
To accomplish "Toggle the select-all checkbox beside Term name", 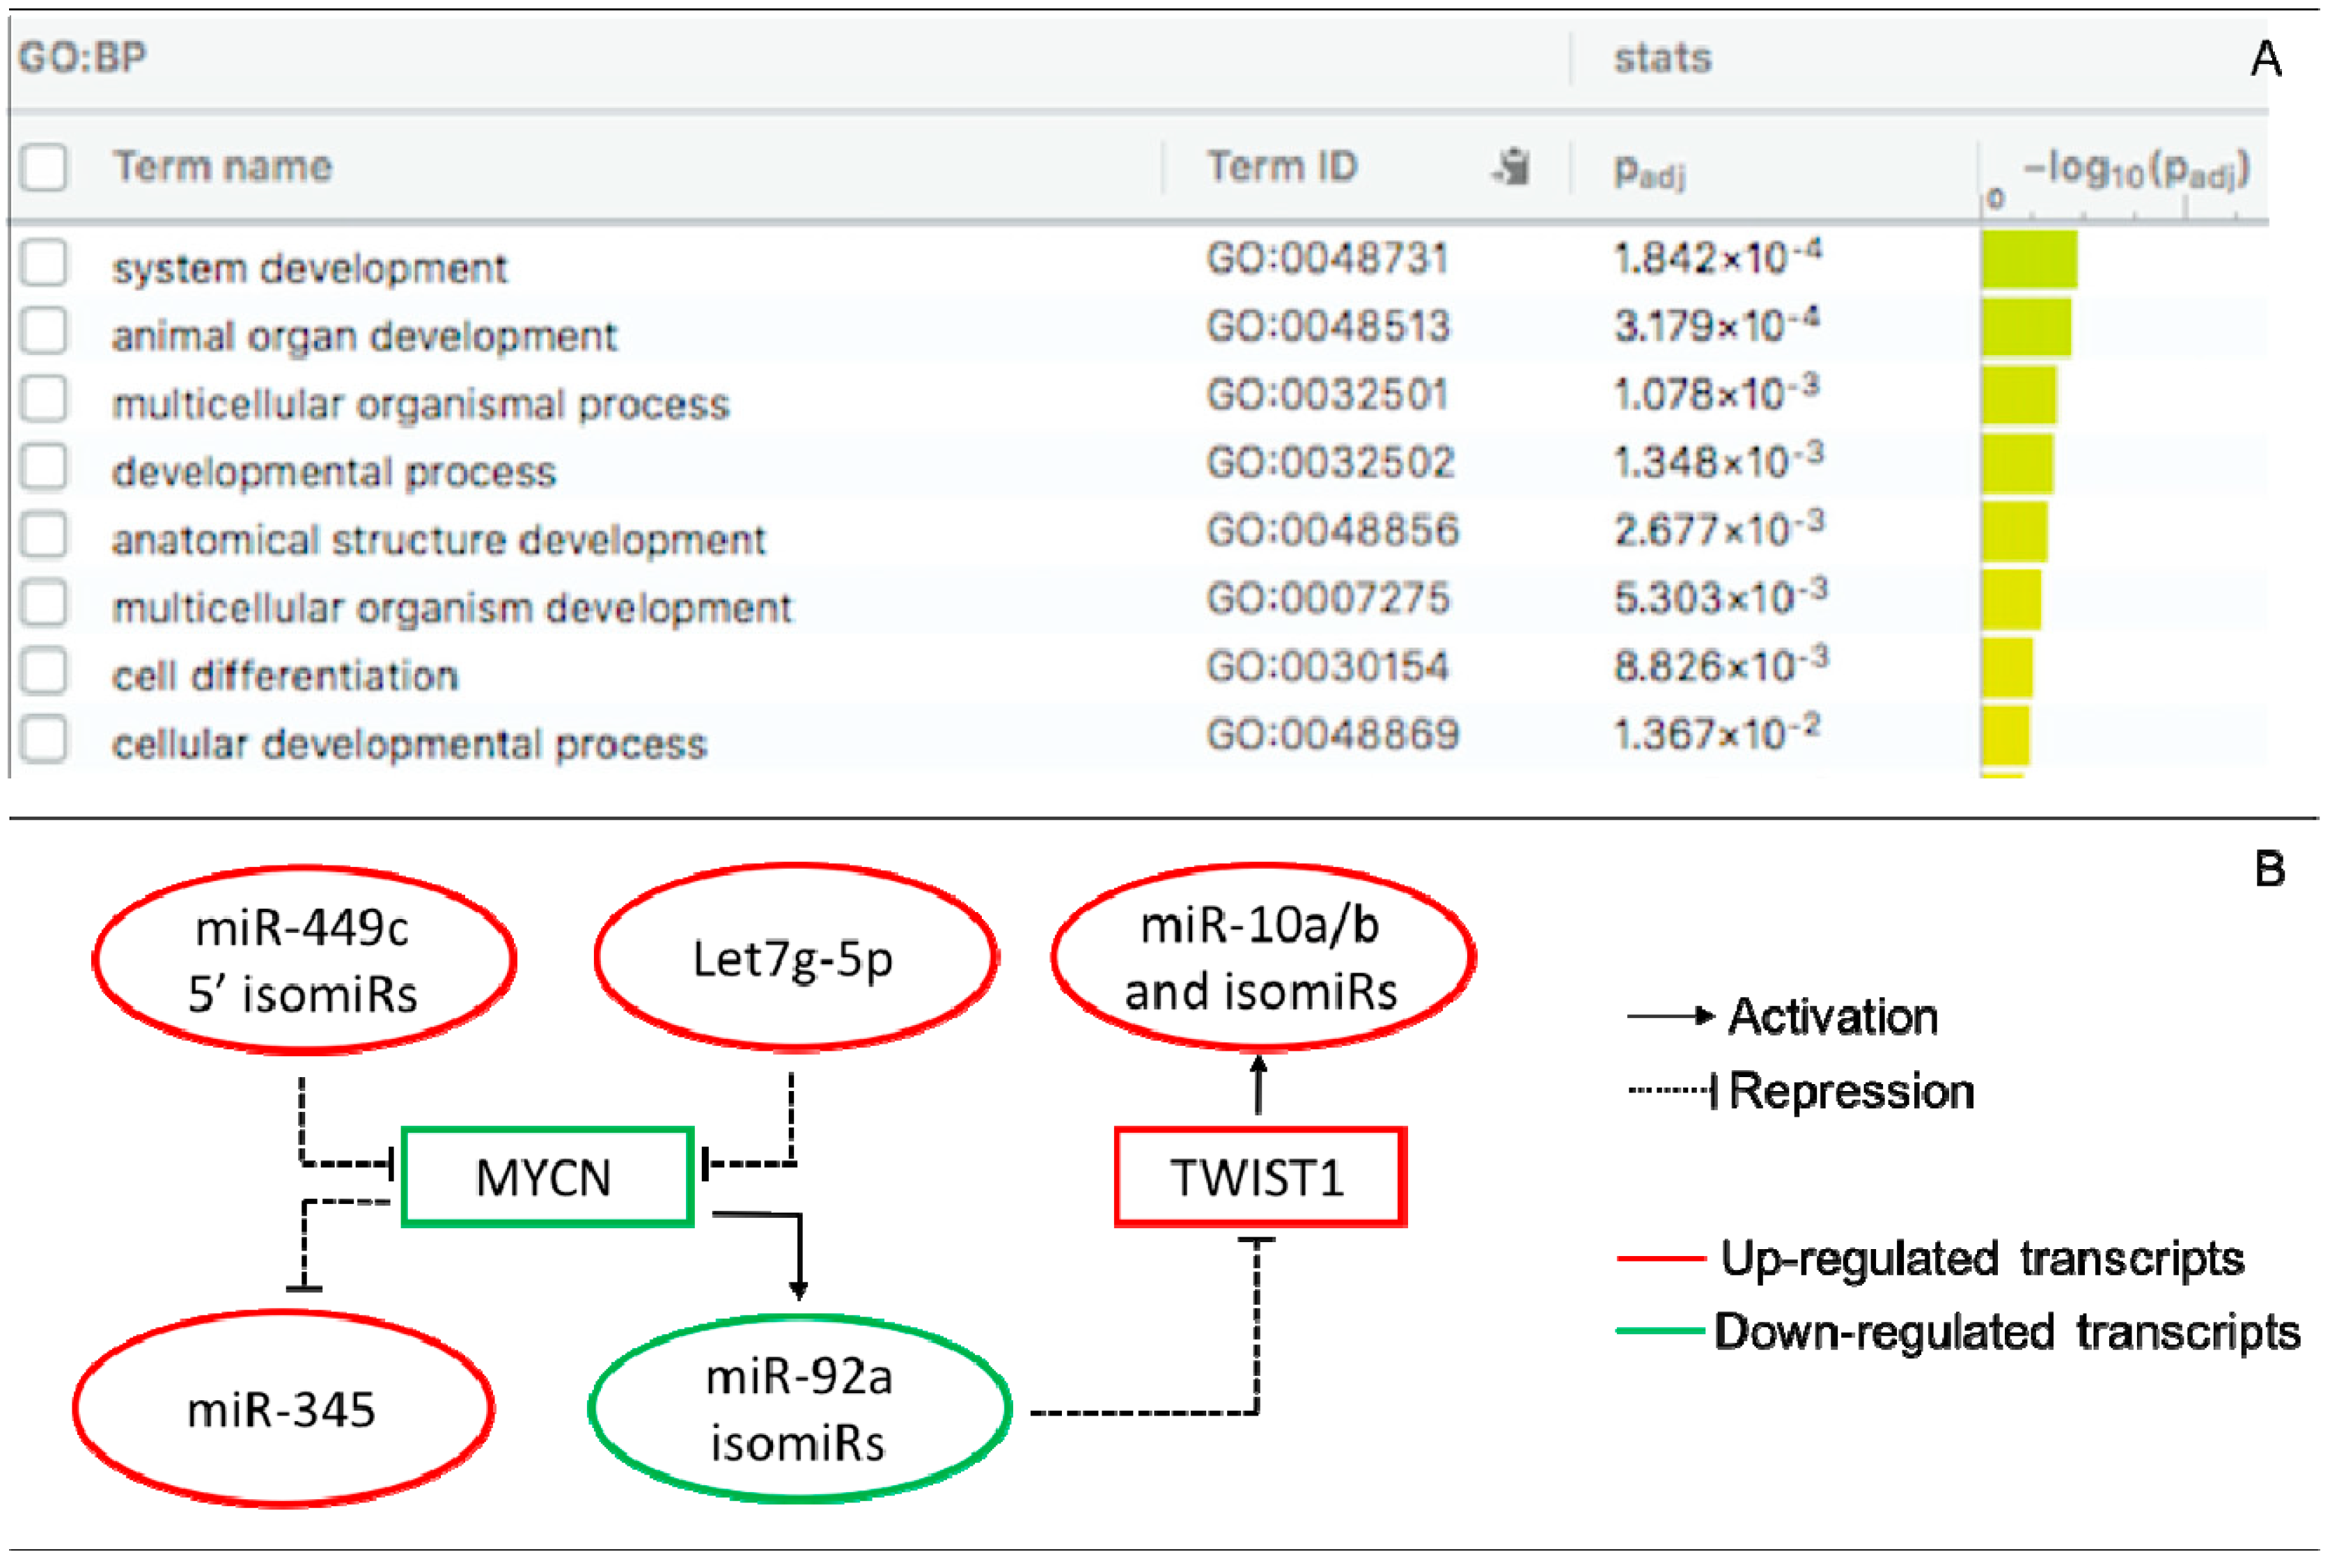I will (x=44, y=166).
